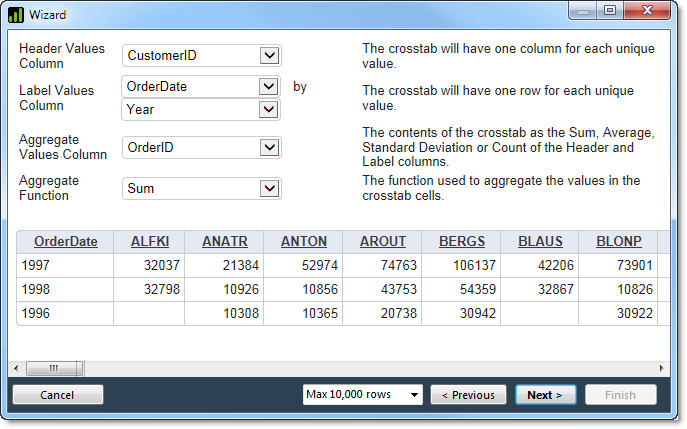Click the BLONP column header
The width and height of the screenshot is (687, 429).
coord(619,241)
